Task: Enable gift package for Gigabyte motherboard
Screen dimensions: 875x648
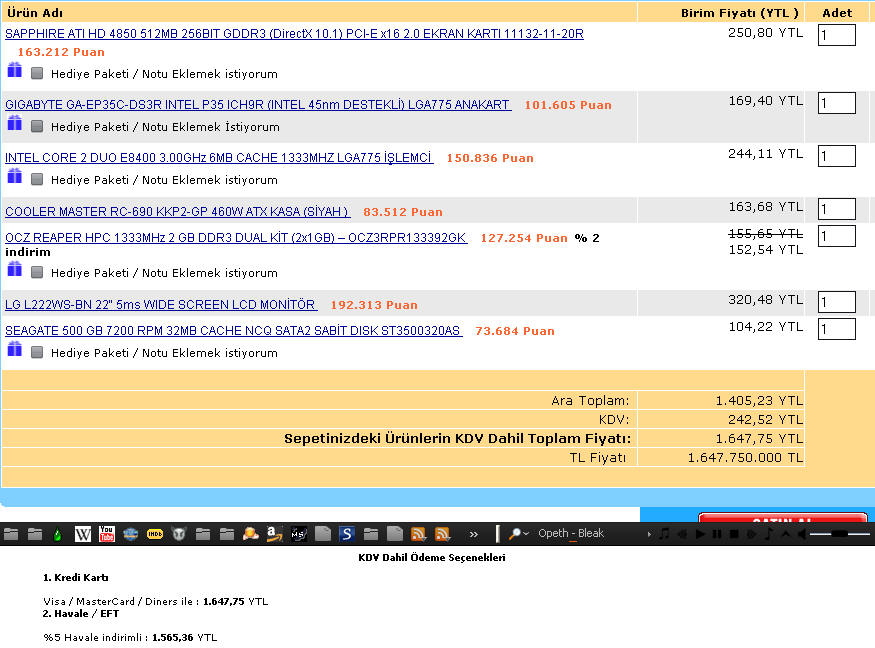Action: [37, 127]
